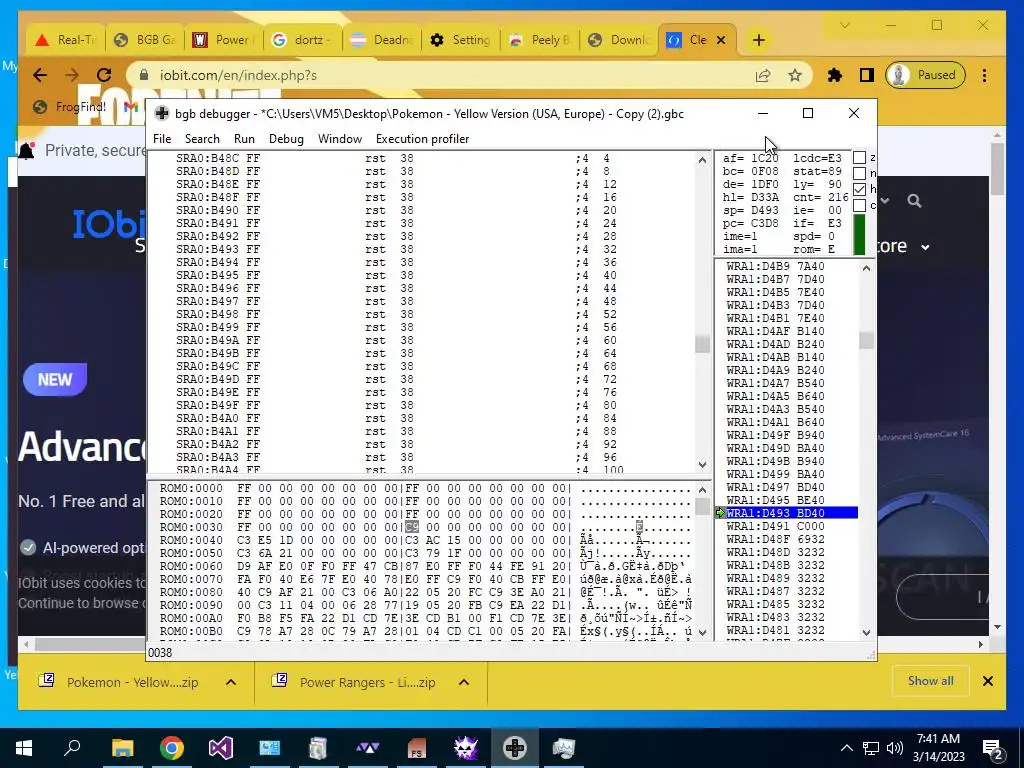Click the hex dump row ROM0:0090
The width and height of the screenshot is (1024, 768).
(424, 605)
